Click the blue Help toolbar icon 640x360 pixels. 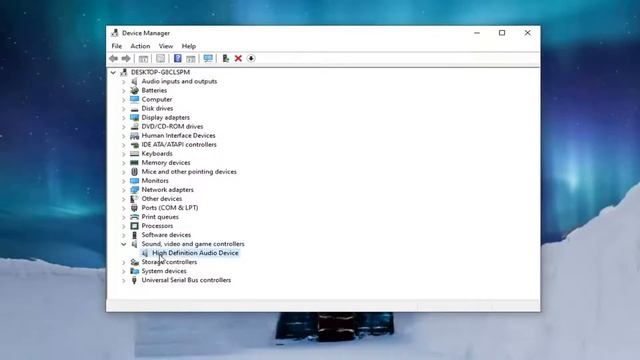[178, 58]
